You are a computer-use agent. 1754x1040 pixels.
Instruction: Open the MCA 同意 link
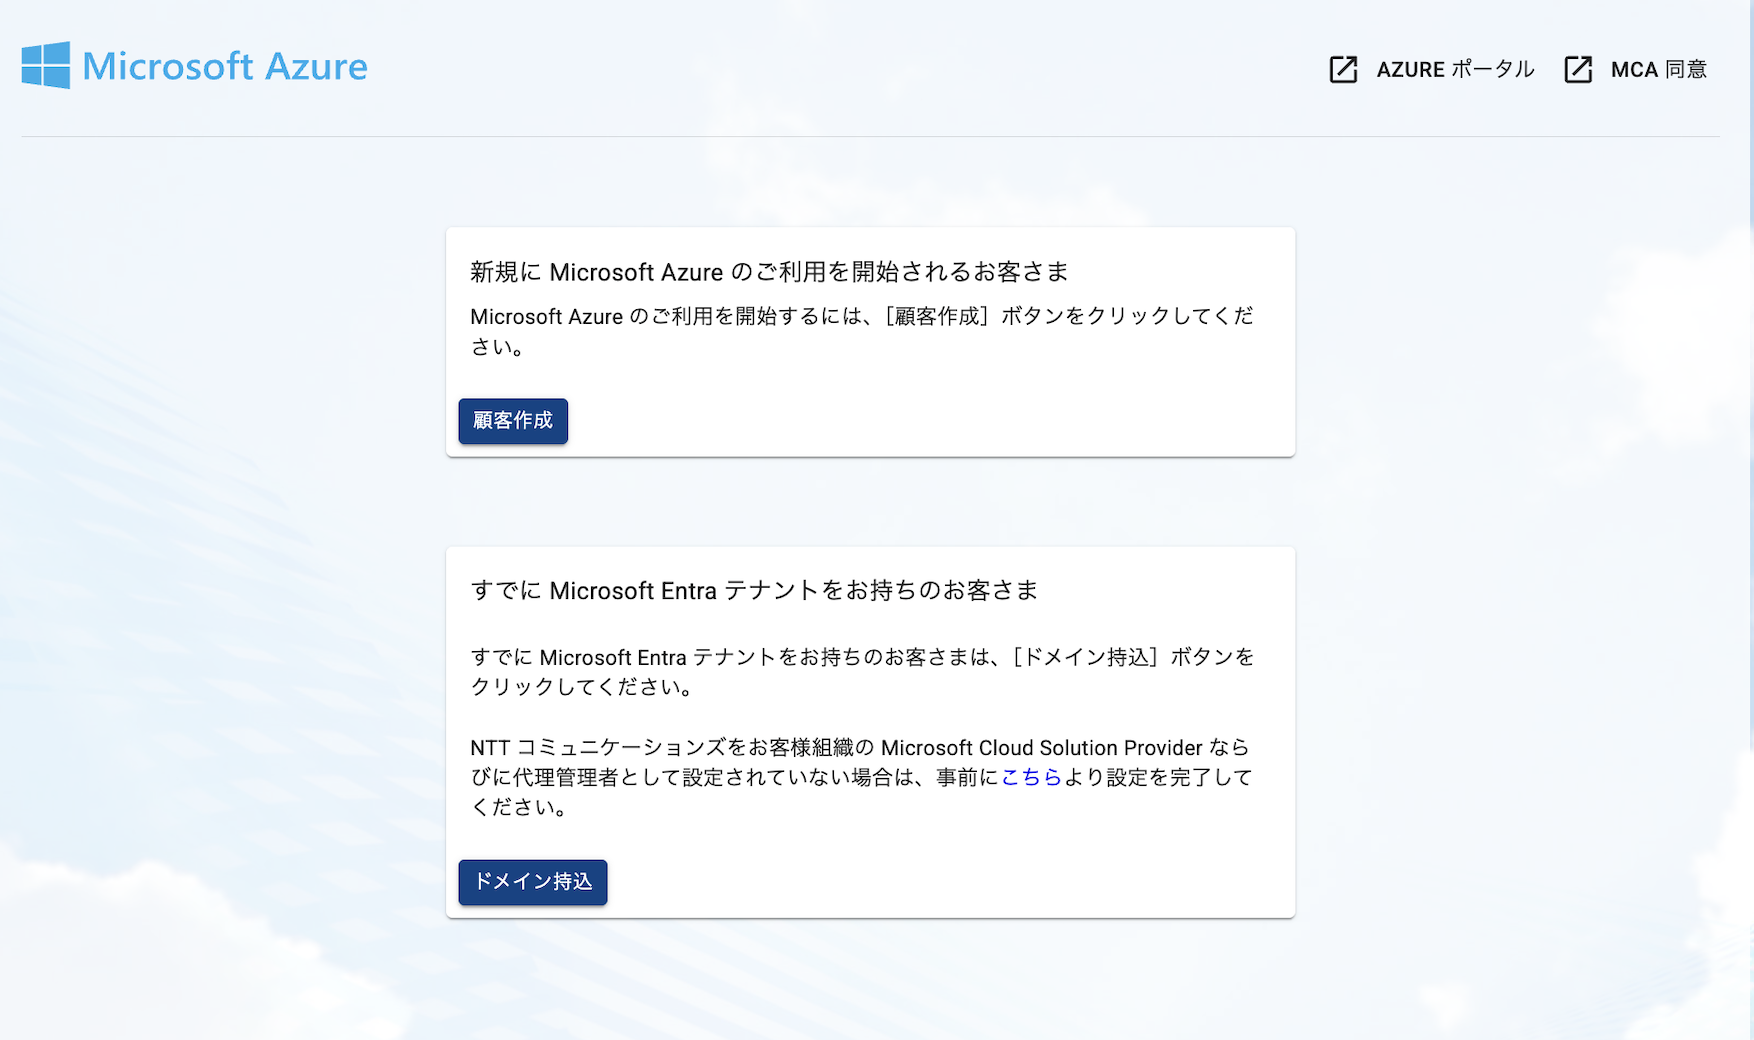1659,69
